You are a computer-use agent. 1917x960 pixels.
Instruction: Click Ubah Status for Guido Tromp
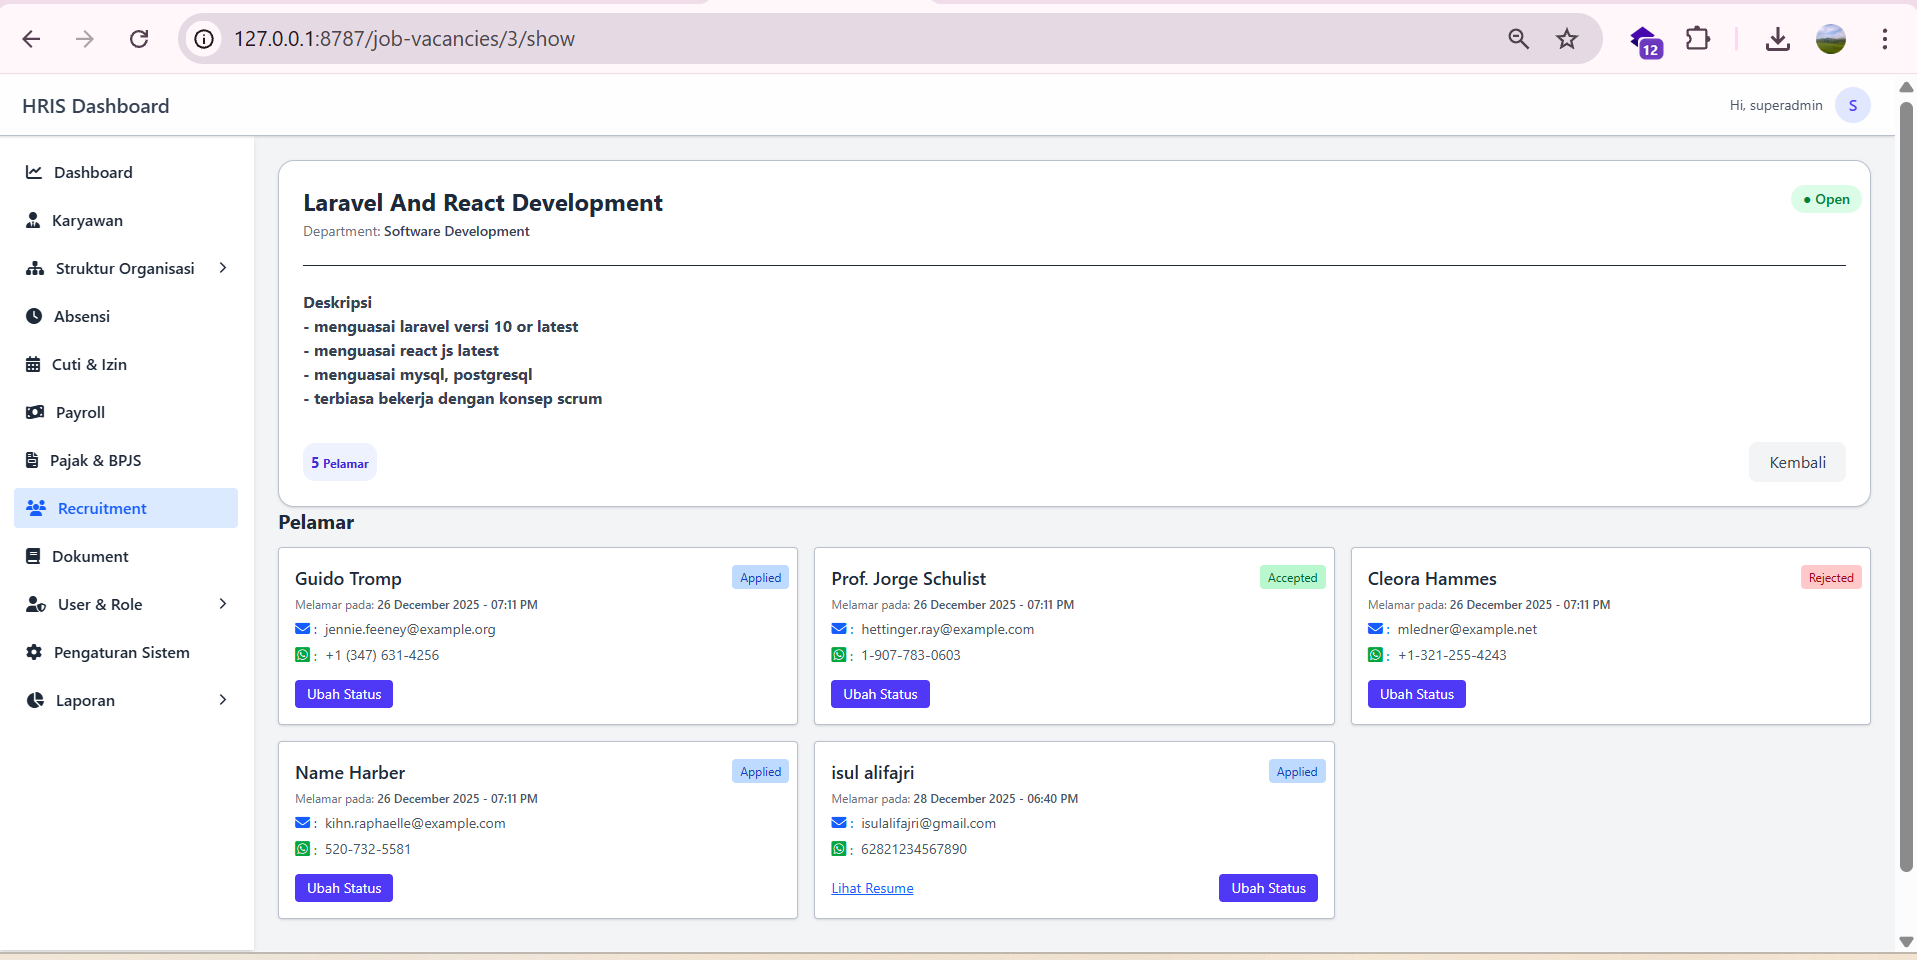coord(344,694)
